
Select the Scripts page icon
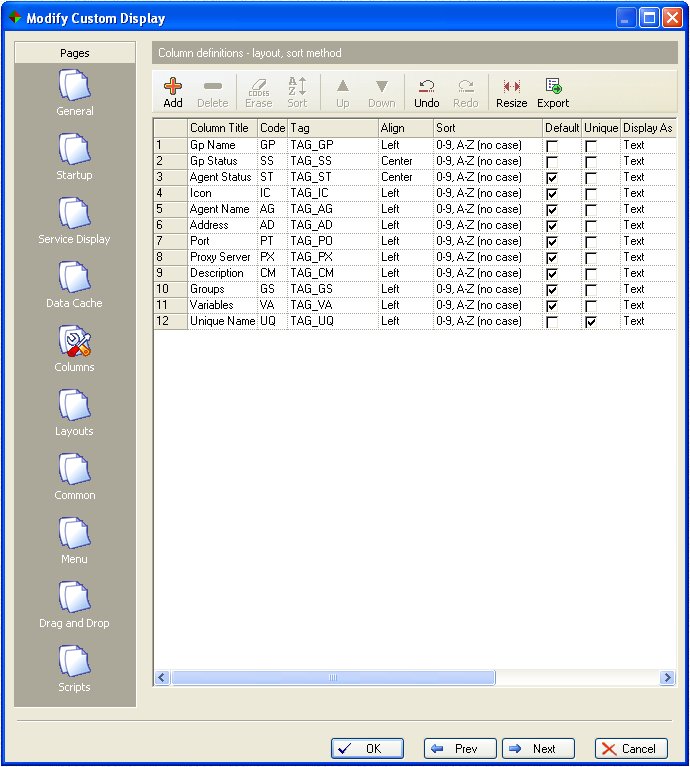point(75,662)
